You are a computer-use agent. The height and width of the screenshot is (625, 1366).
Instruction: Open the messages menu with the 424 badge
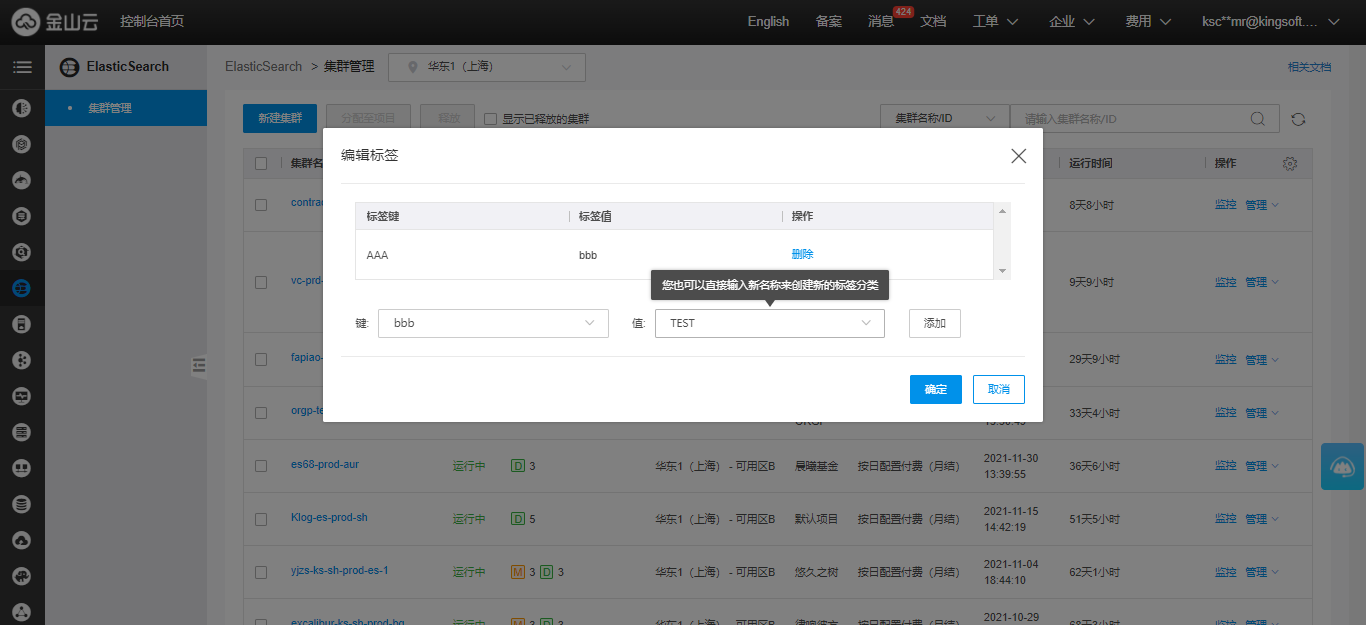tap(881, 21)
